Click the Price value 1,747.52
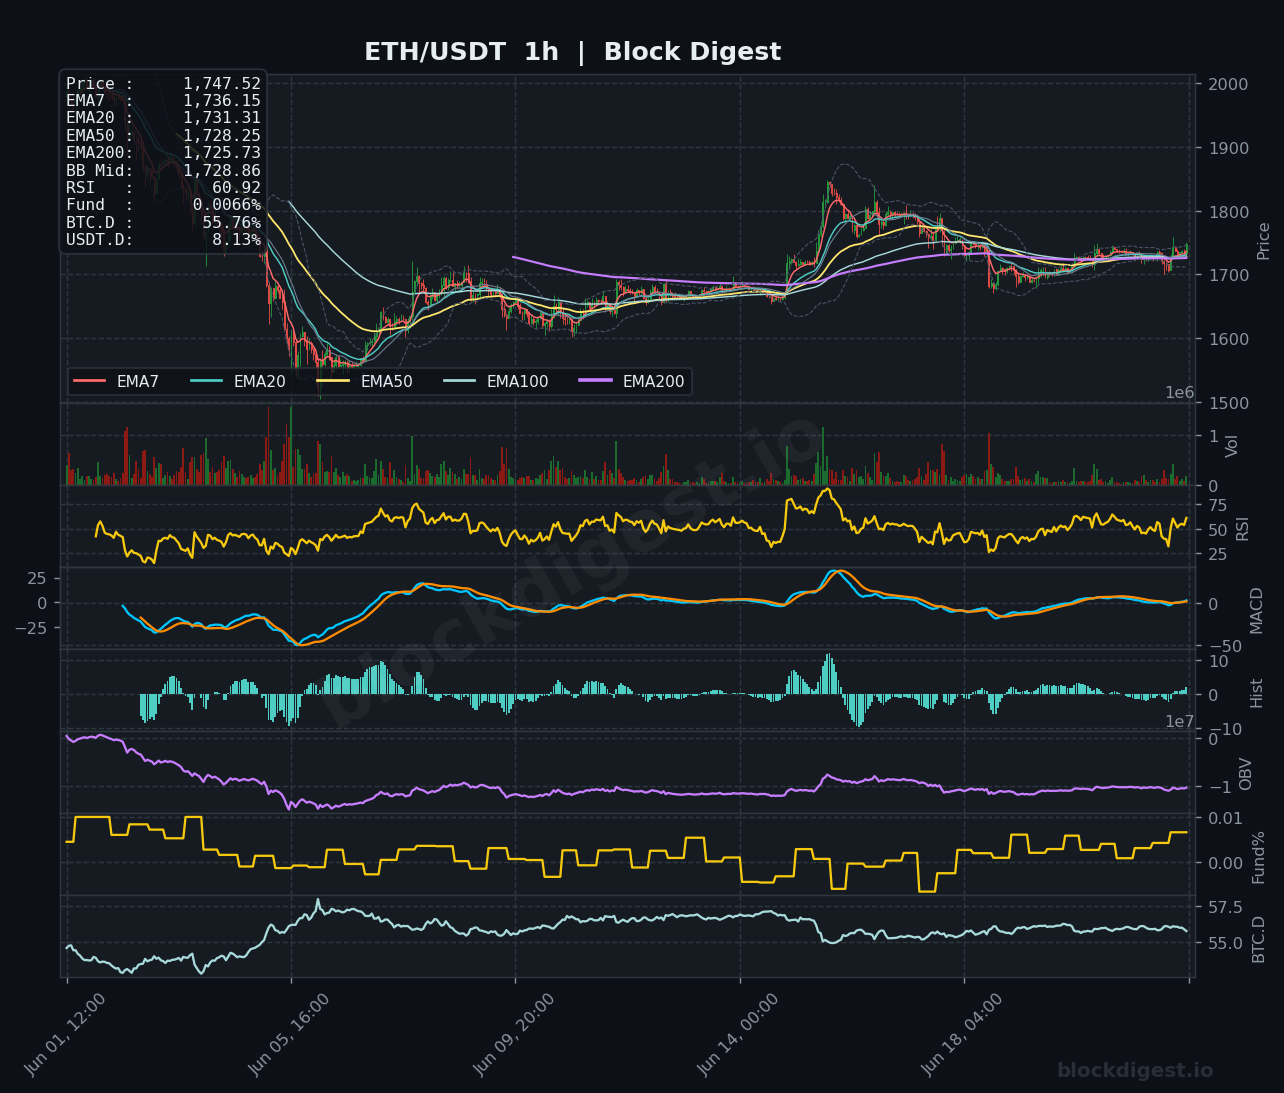Image resolution: width=1284 pixels, height=1093 pixels. point(221,84)
